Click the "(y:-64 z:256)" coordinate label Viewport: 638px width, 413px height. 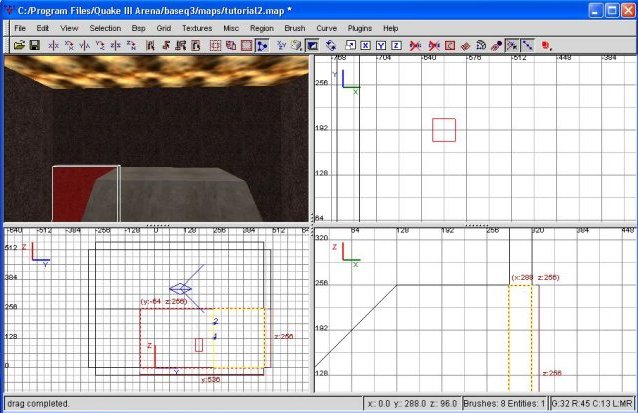click(x=164, y=302)
